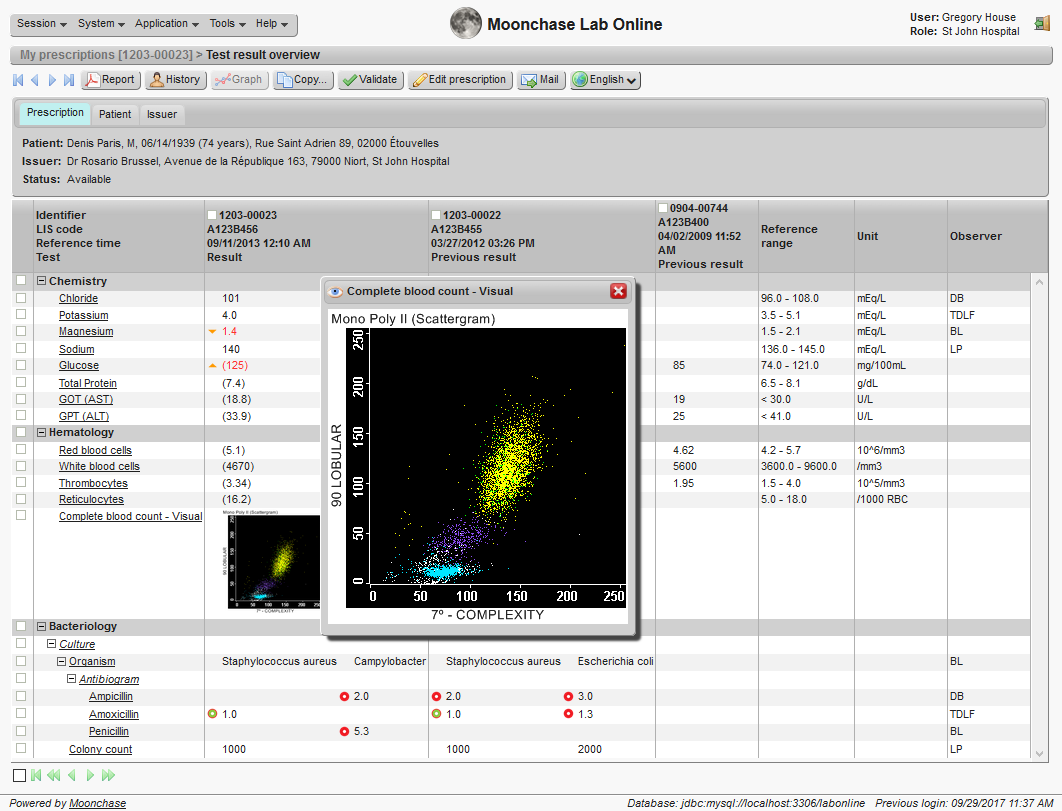Send results by Mail

coord(541,80)
